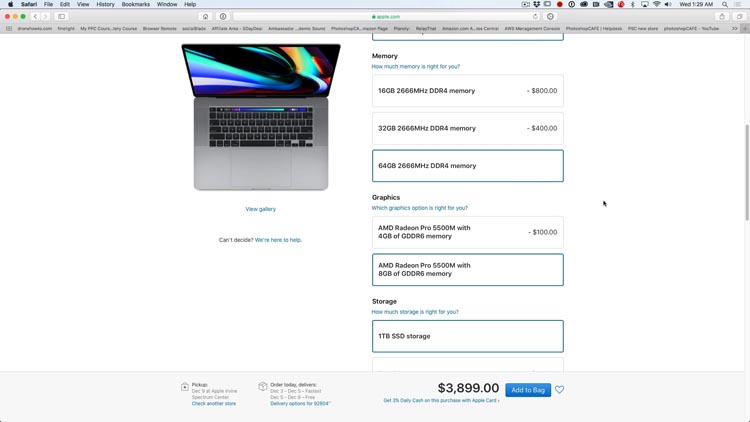The width and height of the screenshot is (750, 422).
Task: Expand hidden bookmarks with the chevron arrows
Action: 734,29
